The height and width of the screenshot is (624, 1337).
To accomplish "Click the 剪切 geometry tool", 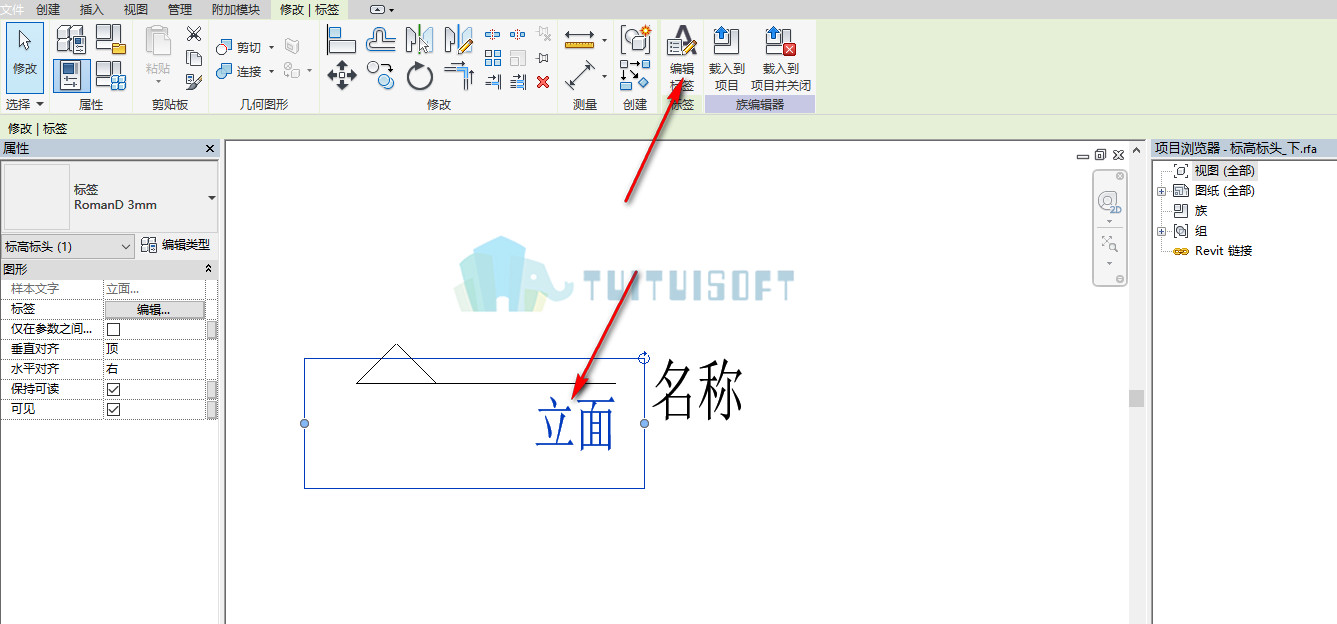I will [x=239, y=47].
